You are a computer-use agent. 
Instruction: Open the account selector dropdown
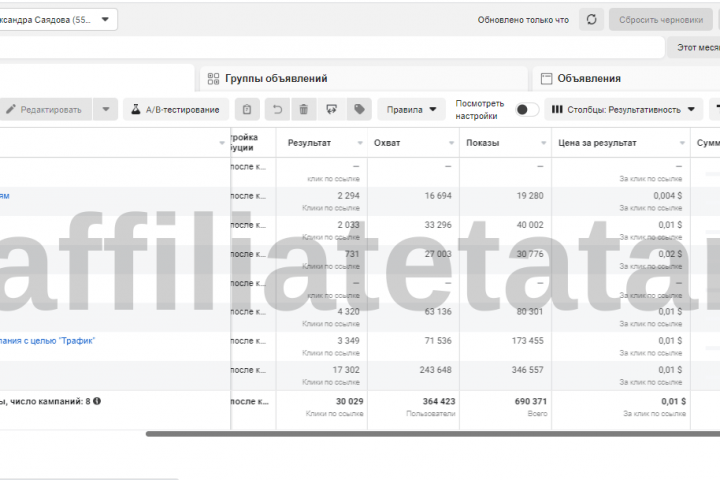click(57, 19)
